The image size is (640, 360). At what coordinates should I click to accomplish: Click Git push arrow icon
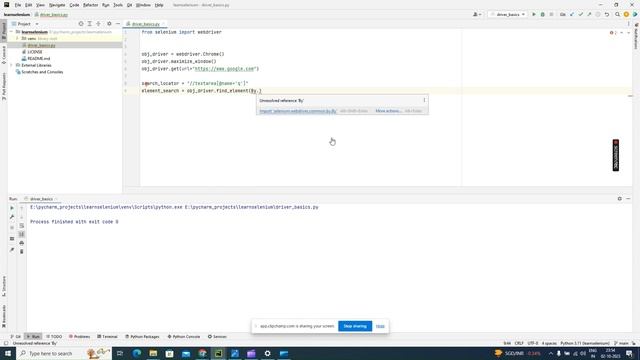tap(589, 14)
